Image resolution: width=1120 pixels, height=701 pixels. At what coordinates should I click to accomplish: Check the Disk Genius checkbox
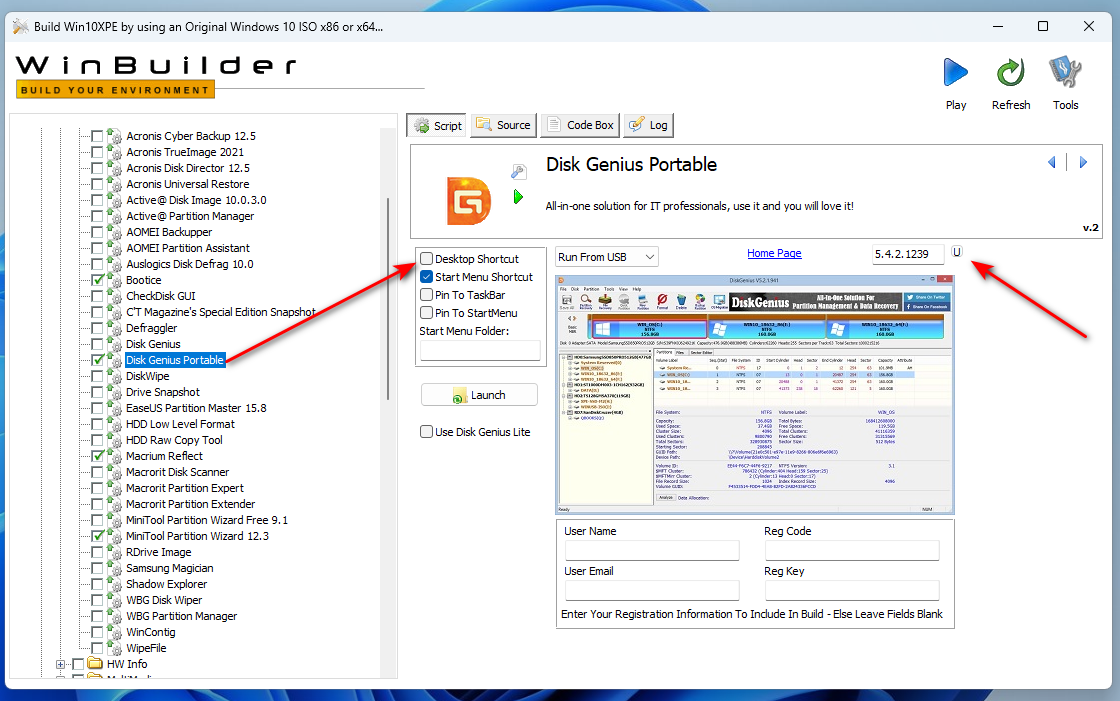point(98,344)
